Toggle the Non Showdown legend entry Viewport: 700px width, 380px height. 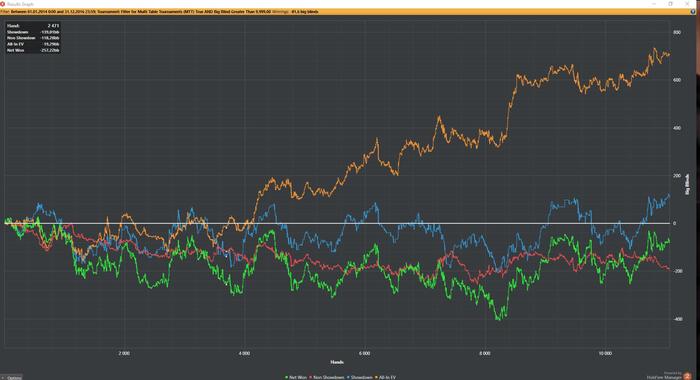click(x=327, y=377)
